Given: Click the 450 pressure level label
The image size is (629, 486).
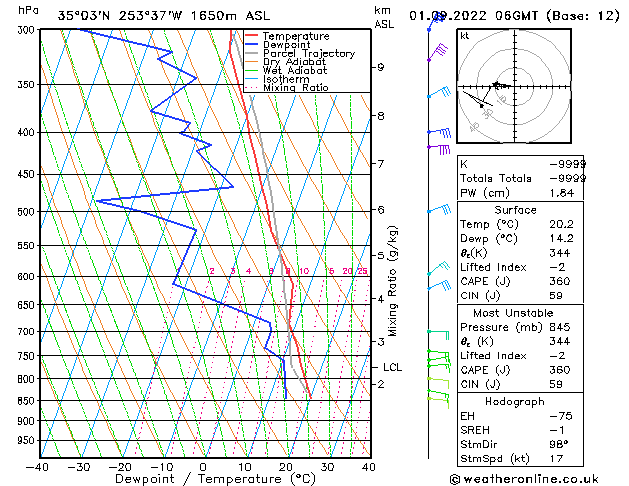Looking at the screenshot, I should pyautogui.click(x=28, y=174).
